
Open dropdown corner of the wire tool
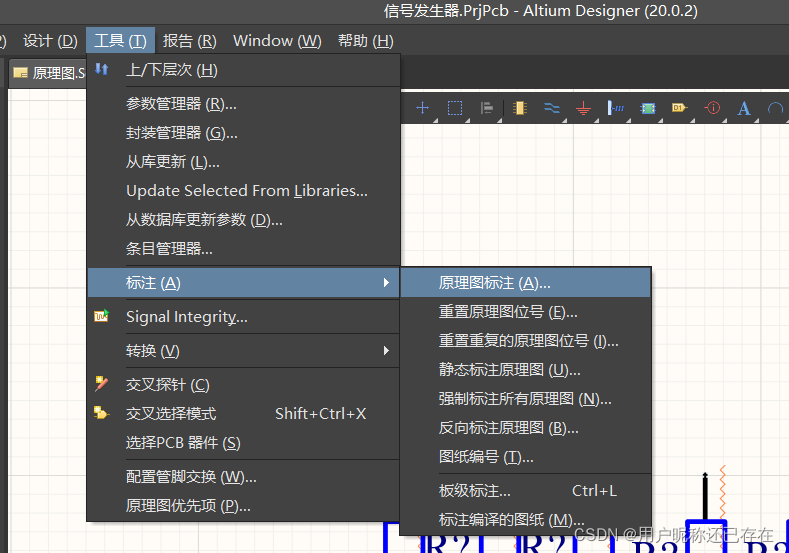pyautogui.click(x=565, y=121)
